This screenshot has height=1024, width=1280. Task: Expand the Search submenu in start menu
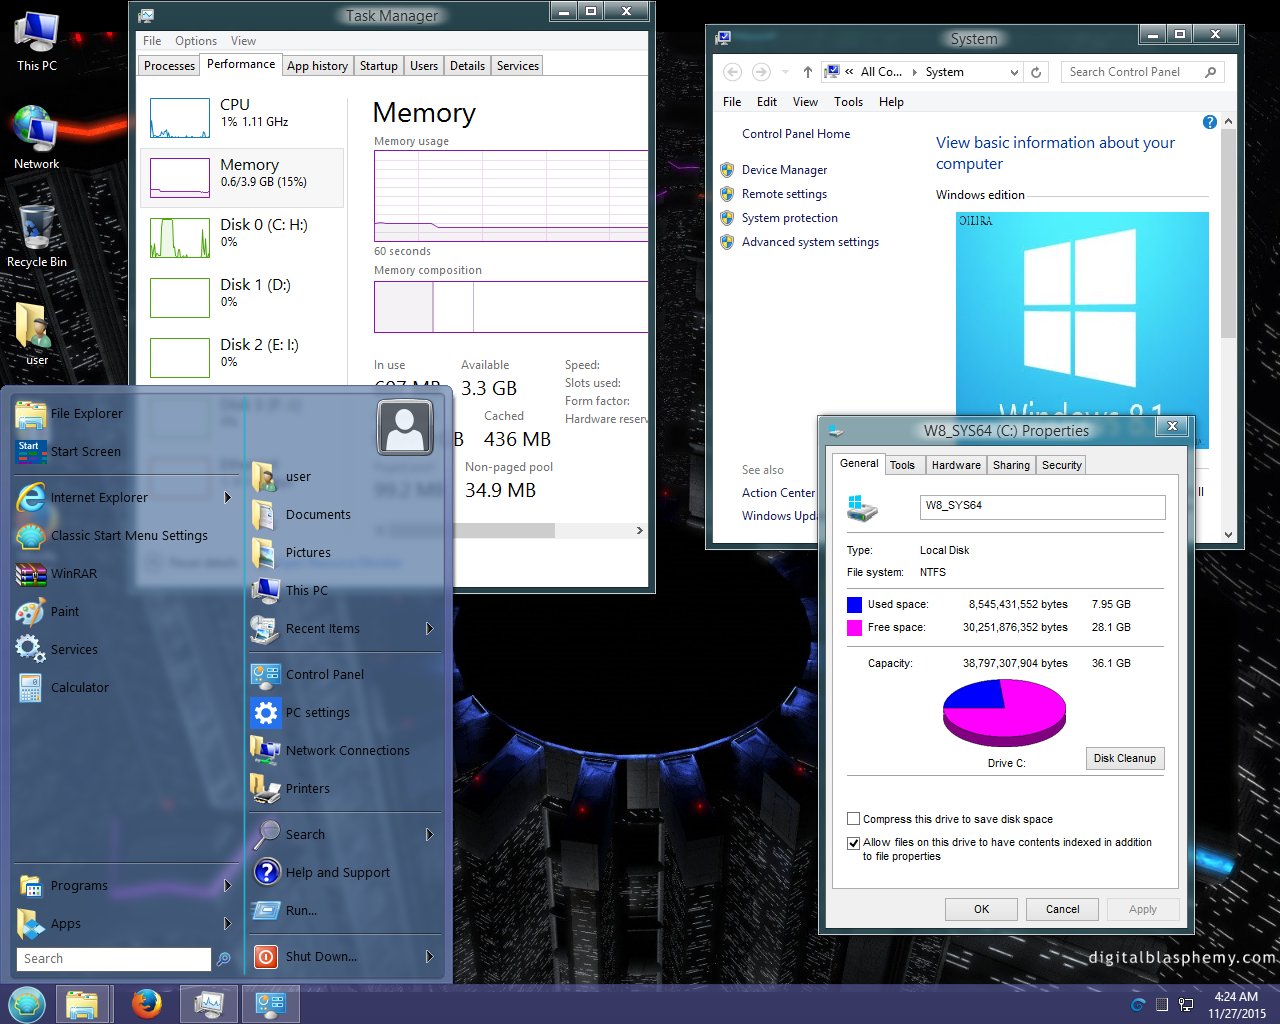click(x=430, y=834)
